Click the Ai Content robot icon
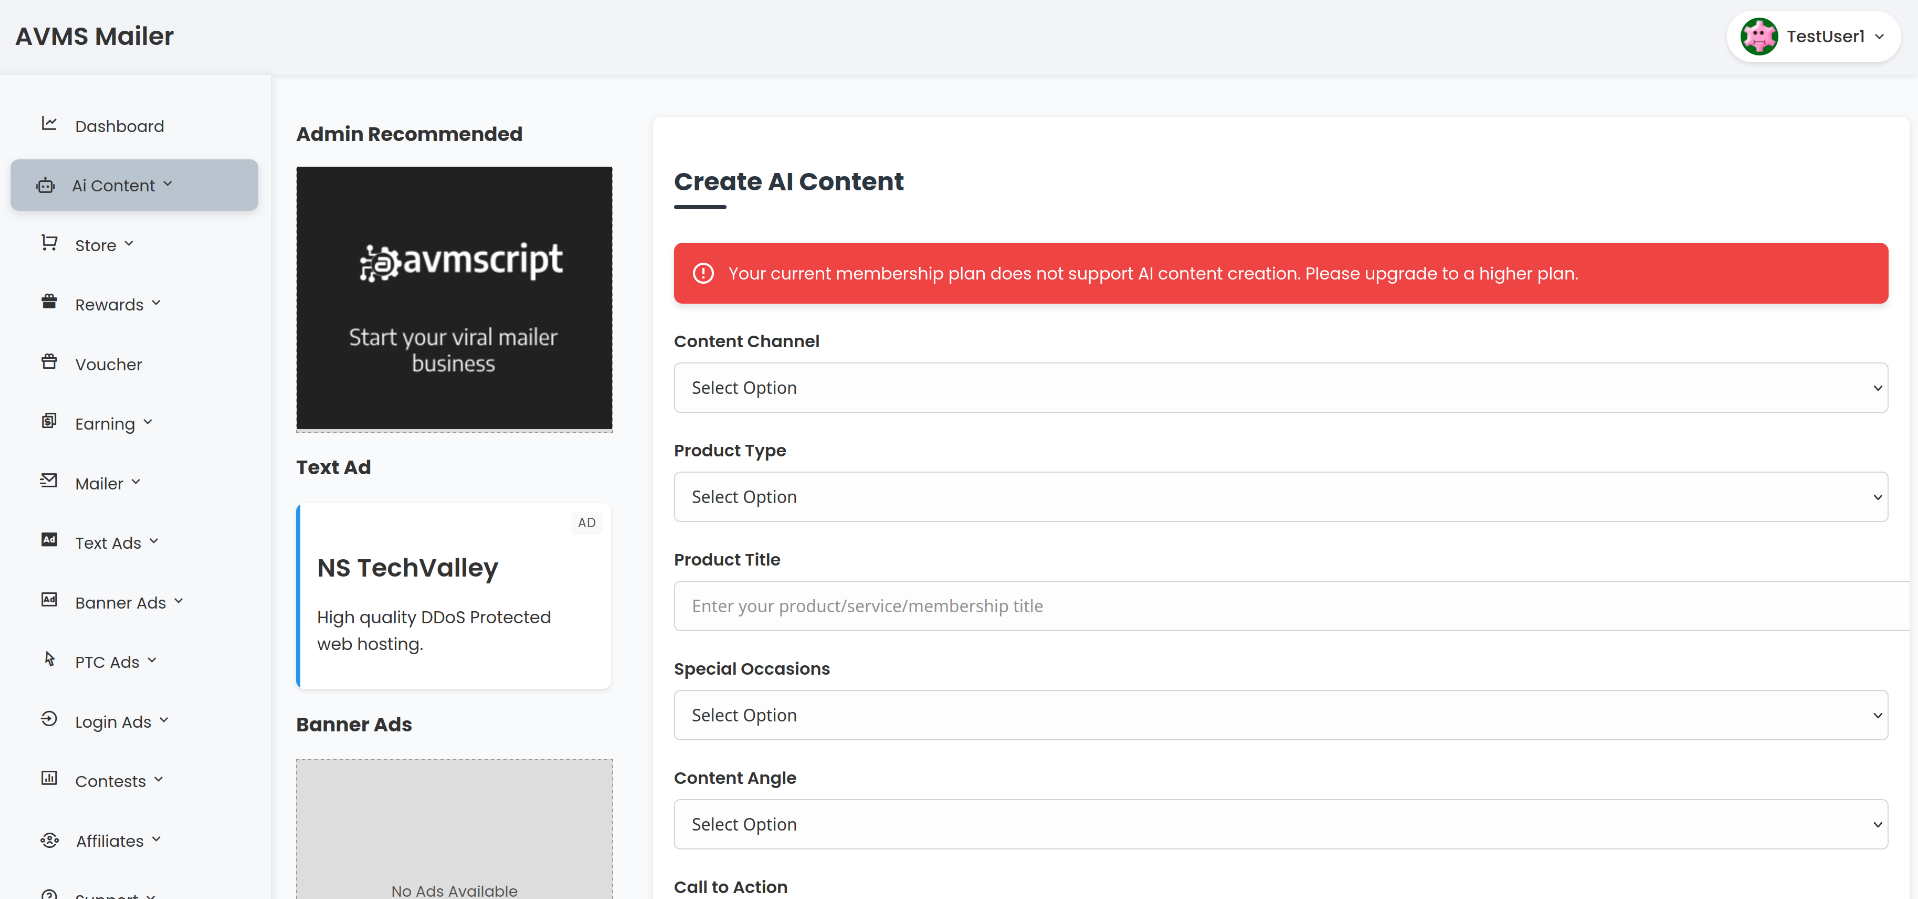Viewport: 1918px width, 899px height. tap(46, 185)
